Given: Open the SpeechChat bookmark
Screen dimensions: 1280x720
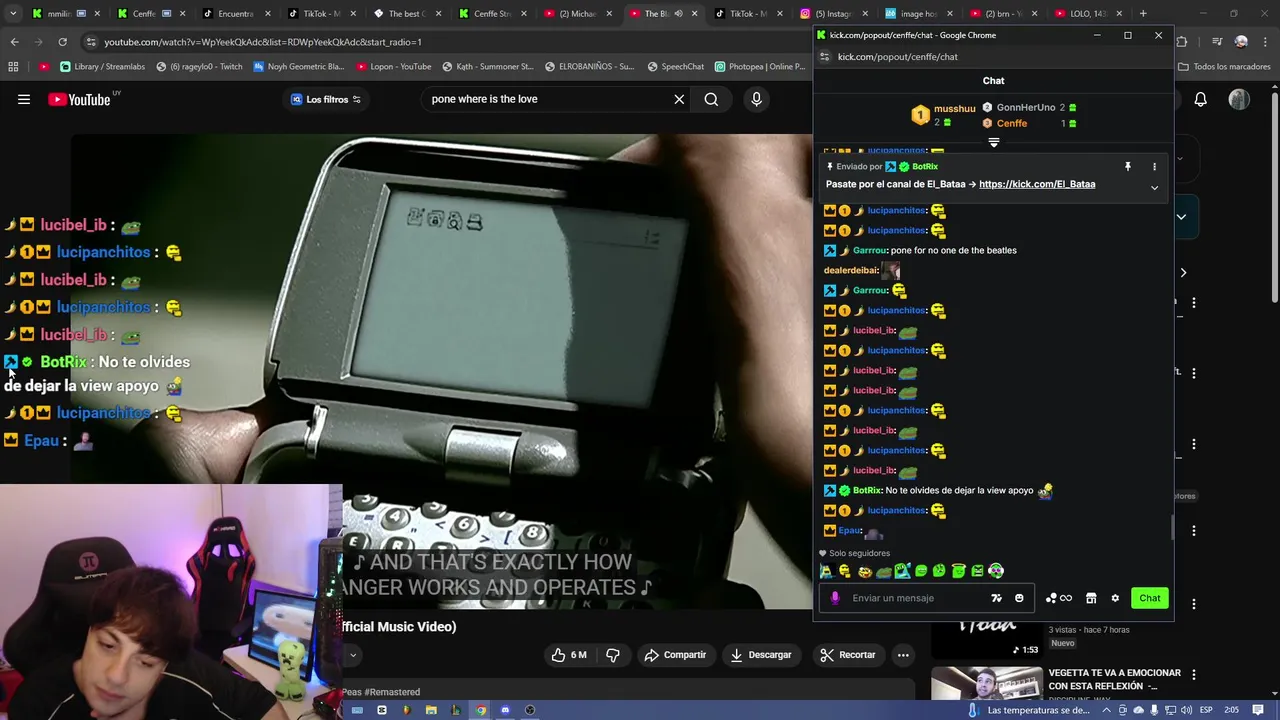Looking at the screenshot, I should pyautogui.click(x=675, y=67).
